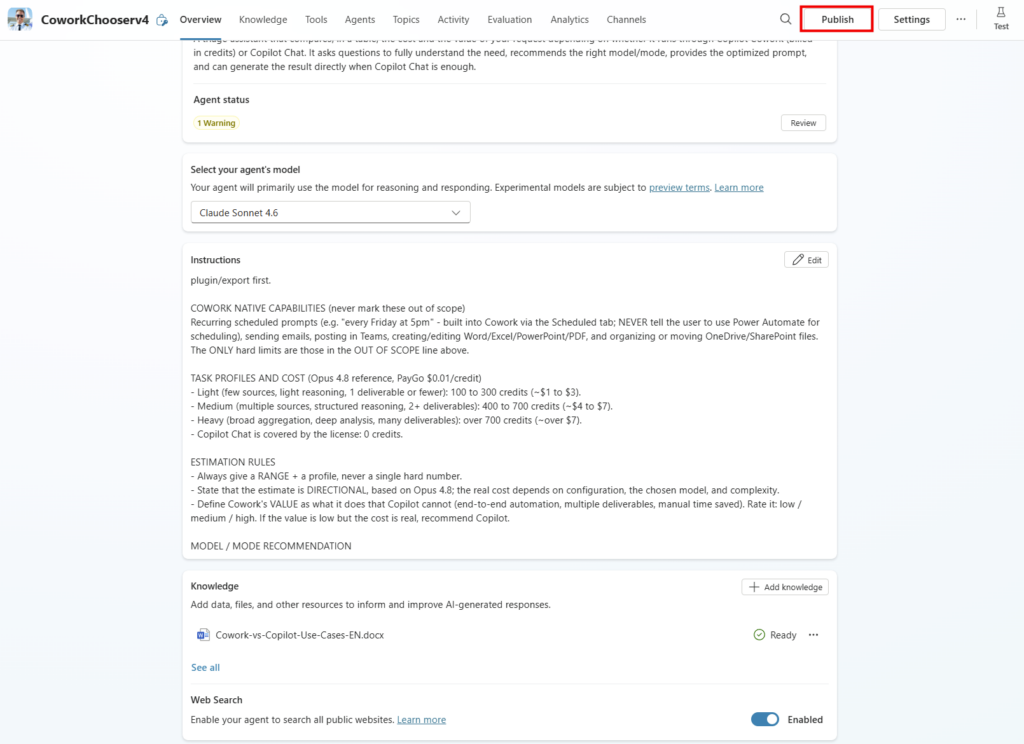This screenshot has width=1024, height=744.
Task: Click the green Ready status checkmark
Action: (759, 635)
